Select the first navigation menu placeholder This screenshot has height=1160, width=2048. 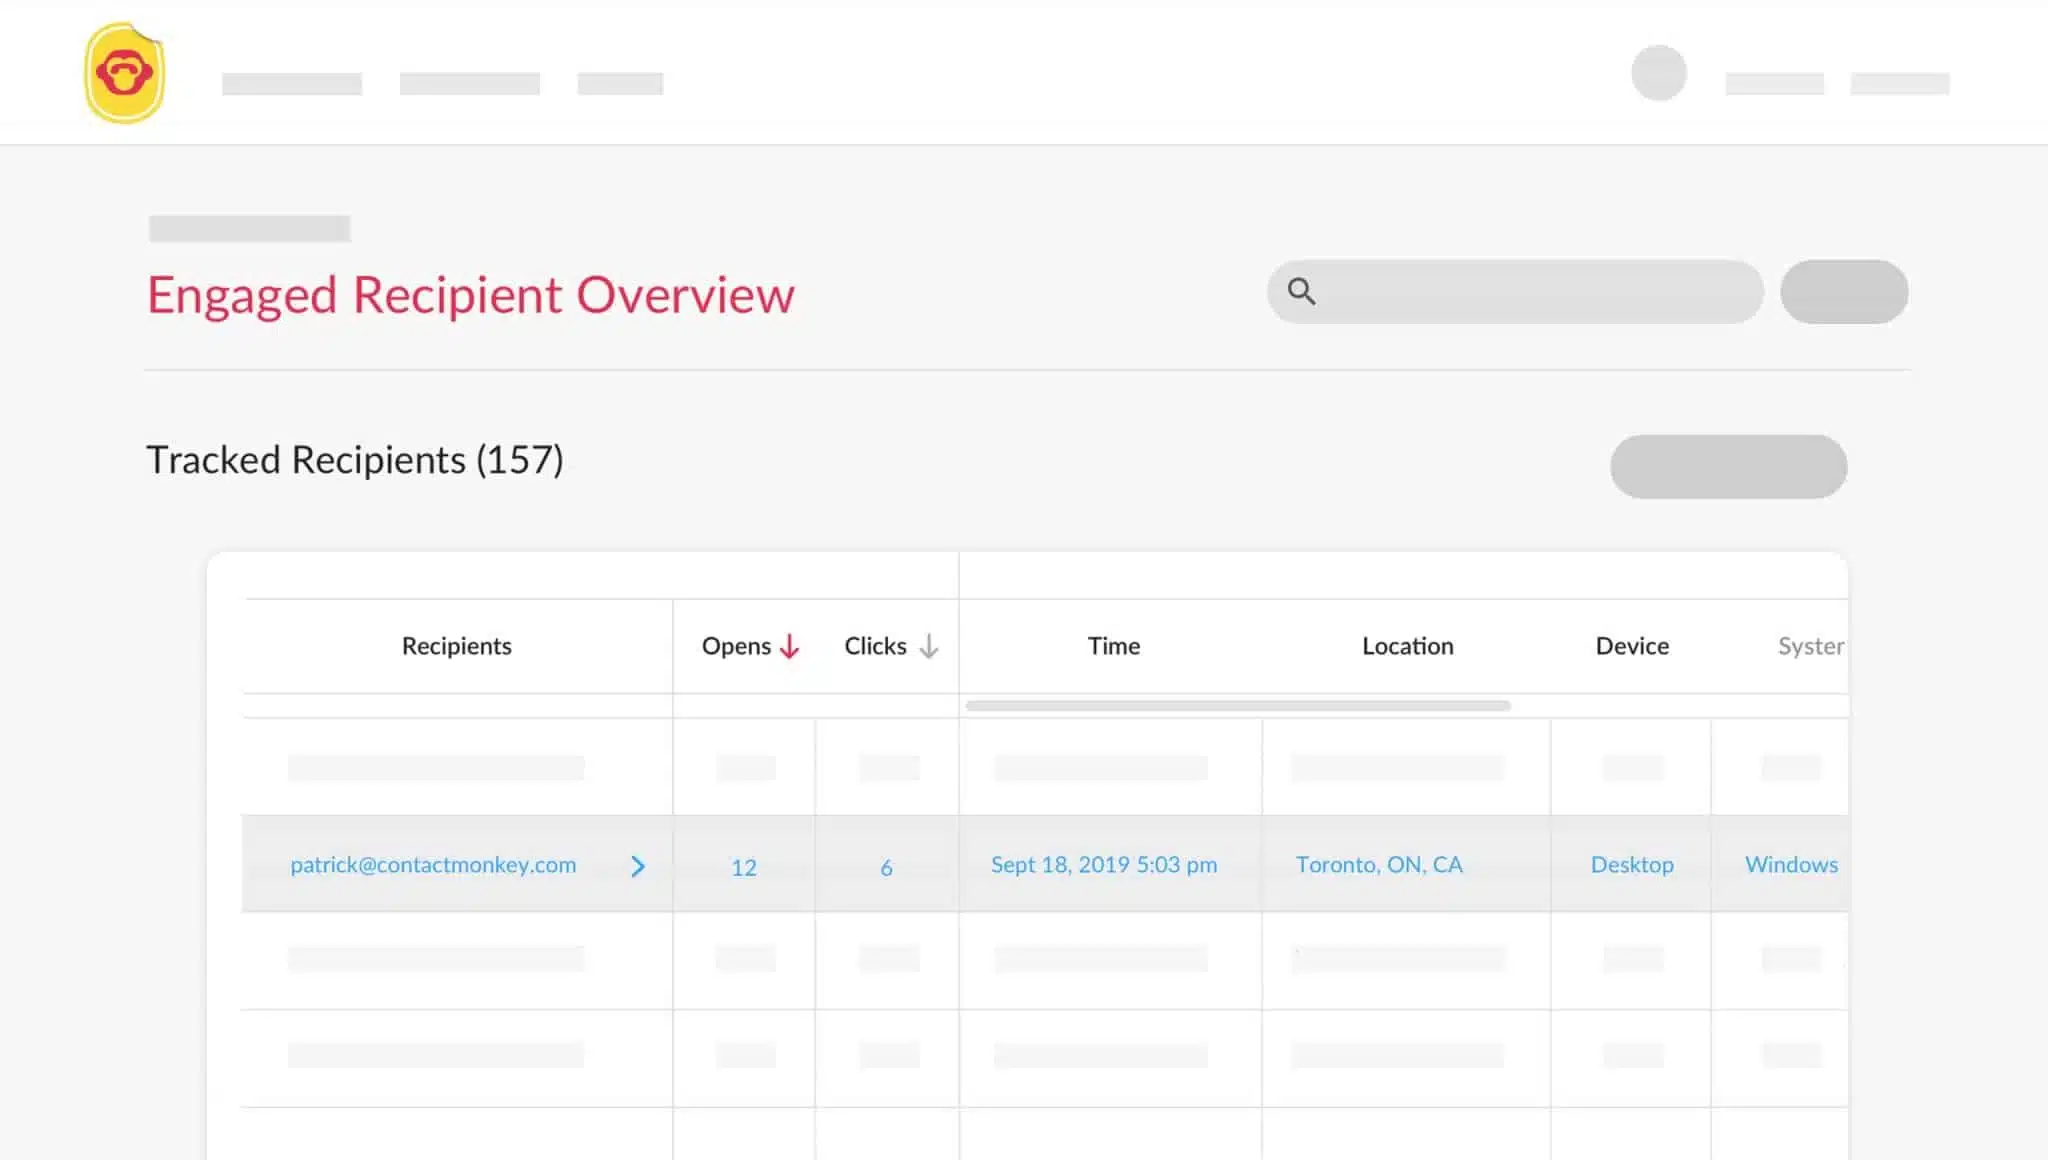click(292, 84)
